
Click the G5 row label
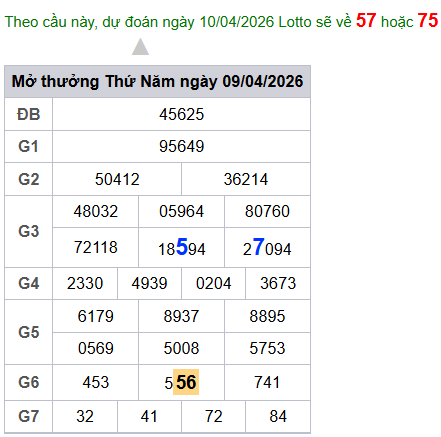point(29,332)
